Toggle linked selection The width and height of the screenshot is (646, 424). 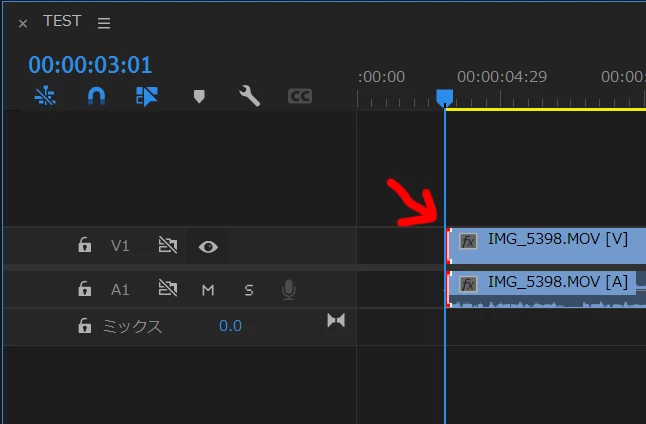pyautogui.click(x=147, y=96)
